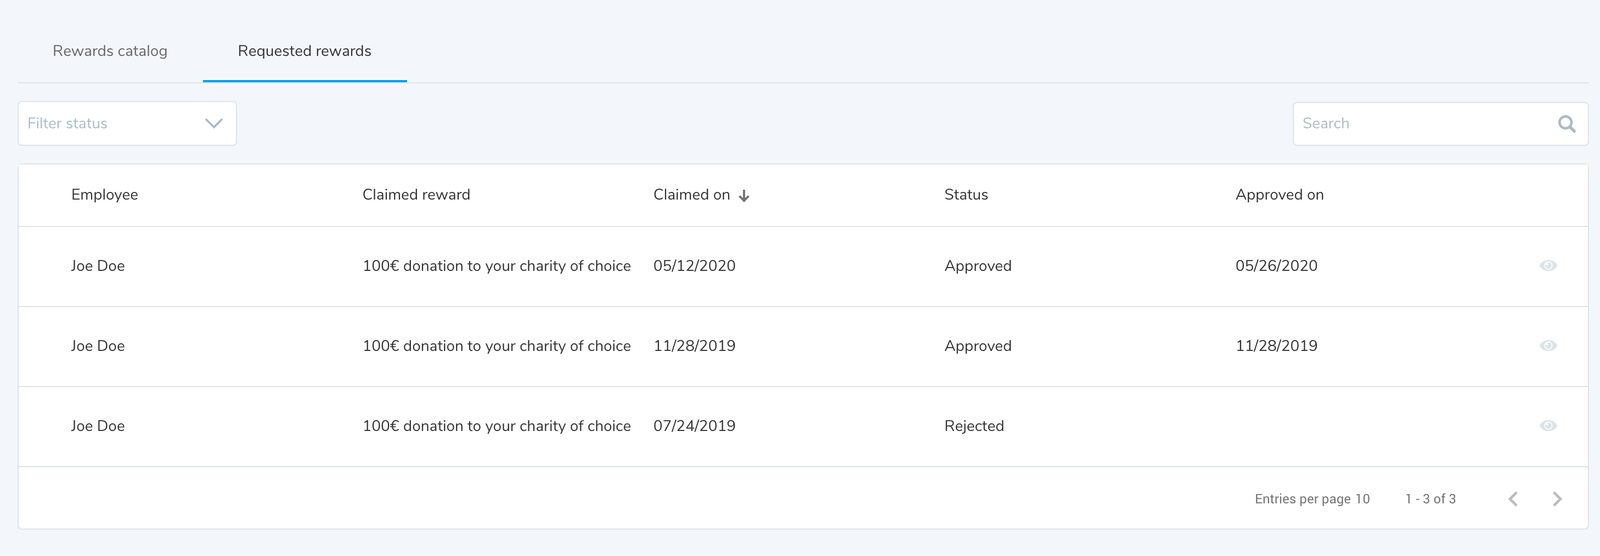Viewport: 1600px width, 556px height.
Task: Expand the Filter status chevron arrow
Action: [x=213, y=124]
